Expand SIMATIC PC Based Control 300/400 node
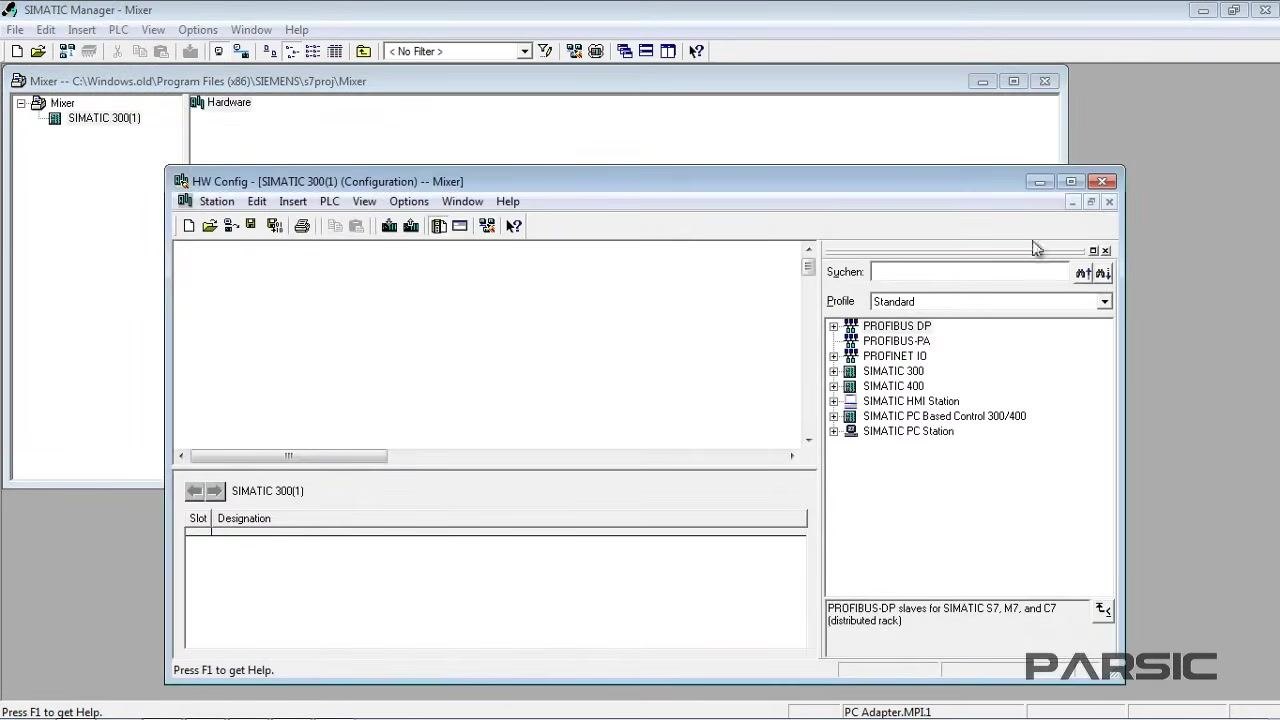This screenshot has width=1280, height=720. pos(834,416)
